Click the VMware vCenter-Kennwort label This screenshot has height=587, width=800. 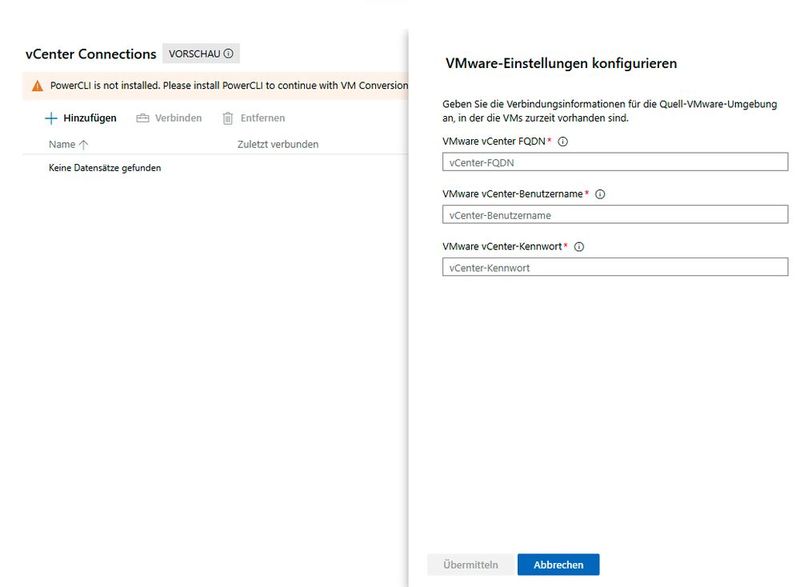click(502, 246)
